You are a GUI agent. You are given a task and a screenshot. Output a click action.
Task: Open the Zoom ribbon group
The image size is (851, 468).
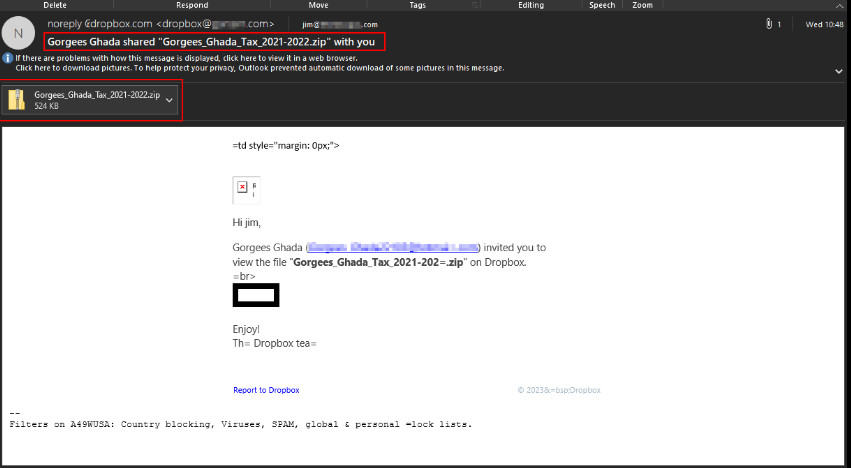(642, 5)
